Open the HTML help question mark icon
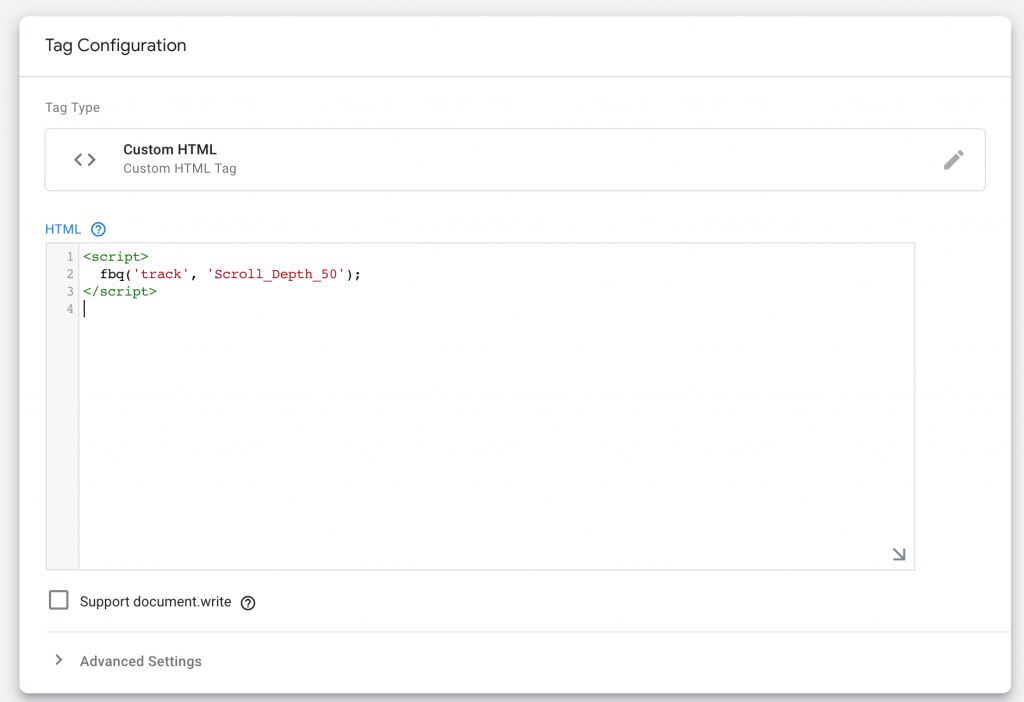The height and width of the screenshot is (702, 1024). coord(98,229)
